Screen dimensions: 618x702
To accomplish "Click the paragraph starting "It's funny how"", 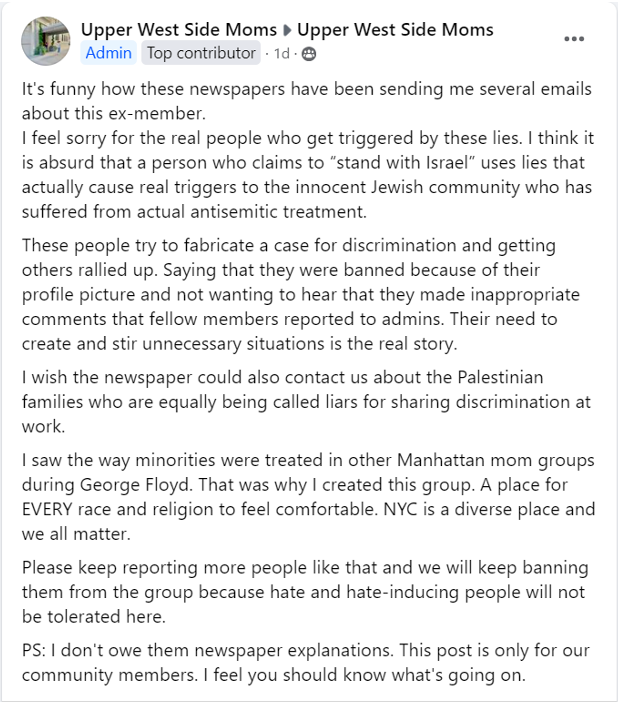I will (307, 101).
